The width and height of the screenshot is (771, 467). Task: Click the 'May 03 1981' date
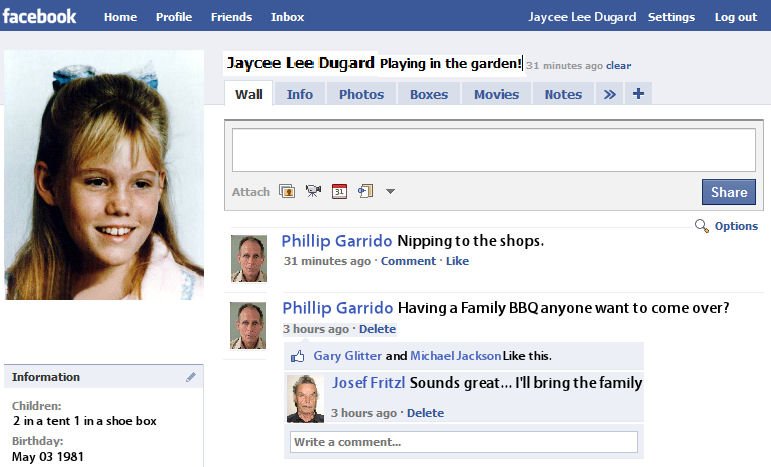click(48, 457)
